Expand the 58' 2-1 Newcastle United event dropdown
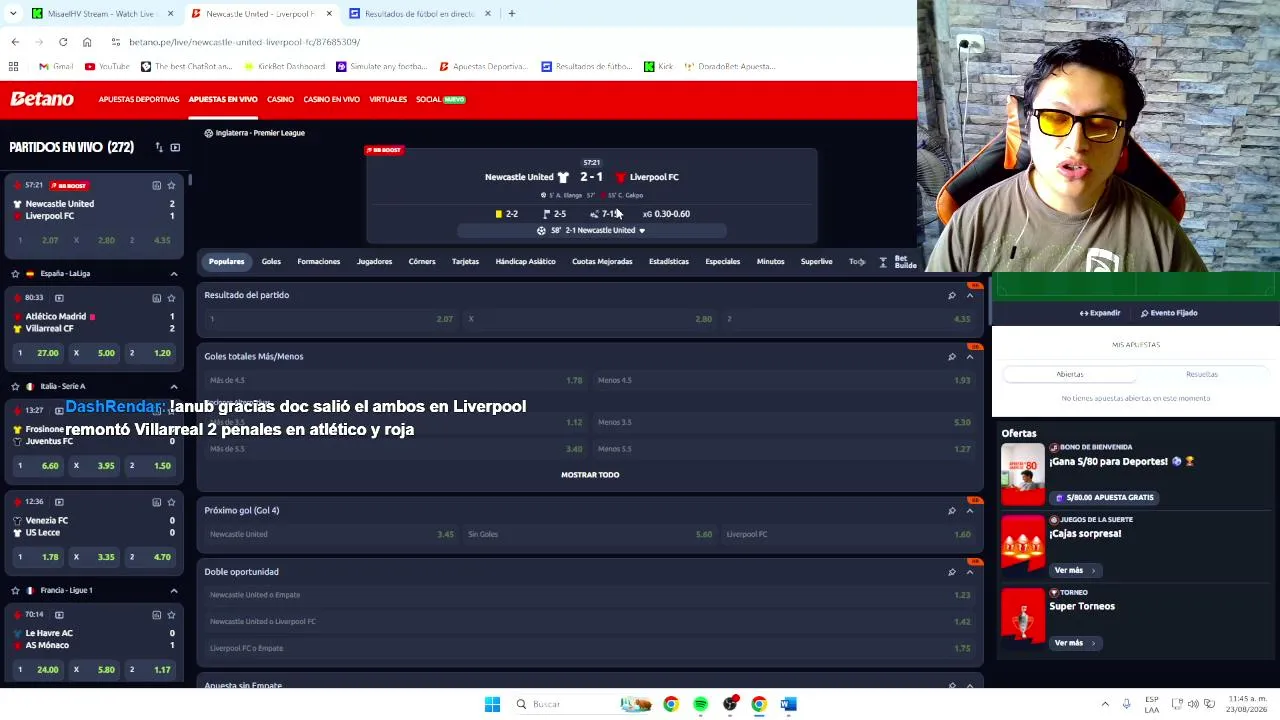 [591, 230]
